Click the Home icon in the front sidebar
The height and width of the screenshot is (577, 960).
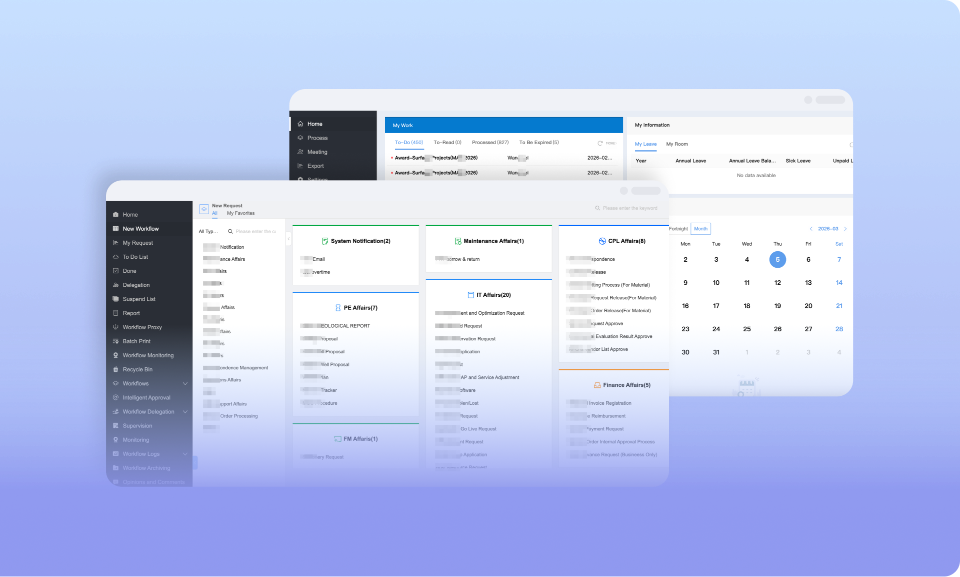click(116, 215)
